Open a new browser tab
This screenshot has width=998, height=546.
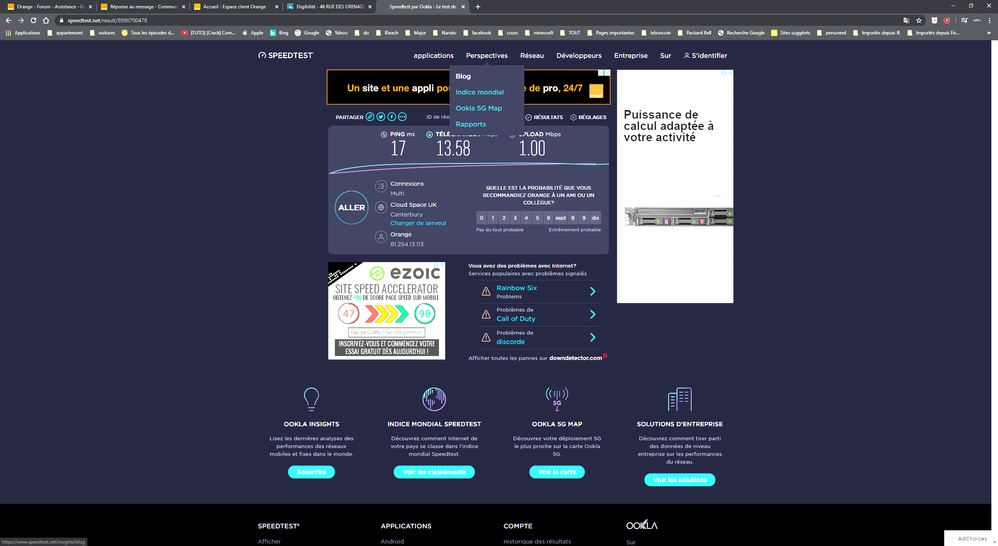477,6
